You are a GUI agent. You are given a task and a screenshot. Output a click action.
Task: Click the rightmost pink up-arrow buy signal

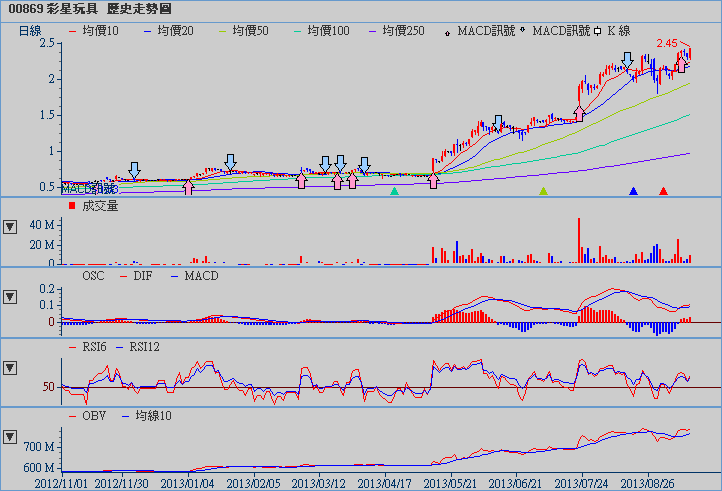[681, 65]
